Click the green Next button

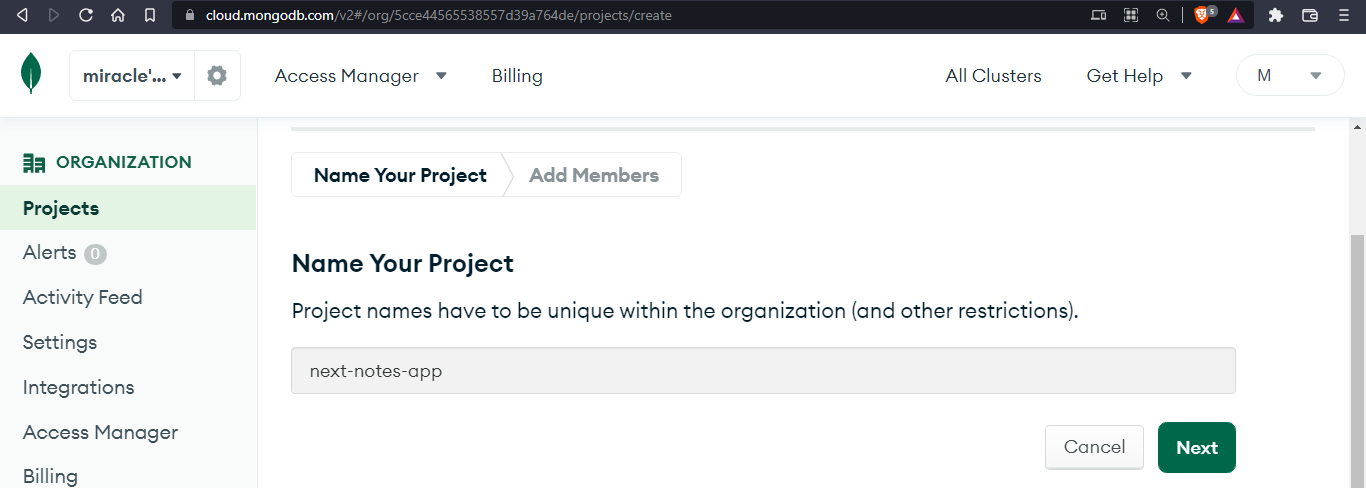point(1197,447)
